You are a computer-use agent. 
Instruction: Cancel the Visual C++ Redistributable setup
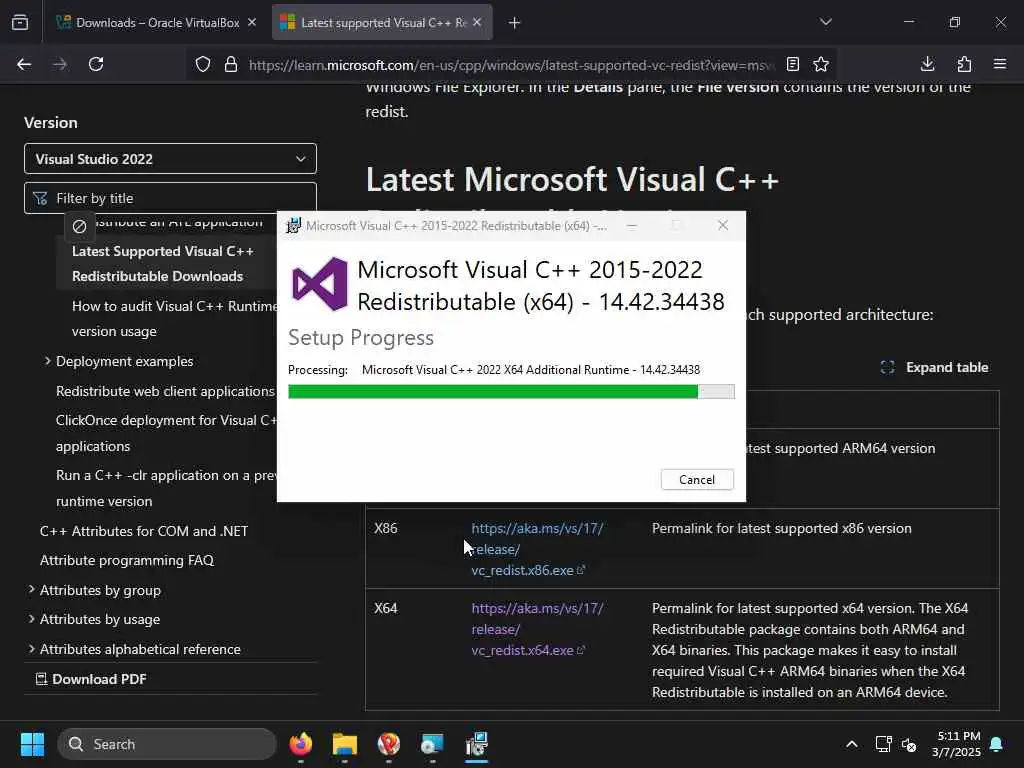coord(697,479)
